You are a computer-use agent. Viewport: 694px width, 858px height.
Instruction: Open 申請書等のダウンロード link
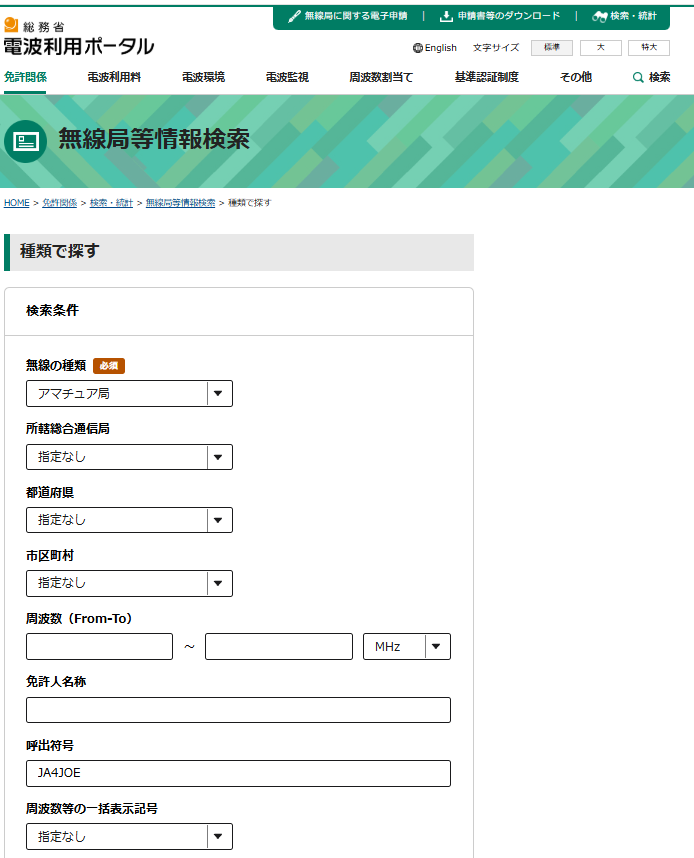click(509, 16)
